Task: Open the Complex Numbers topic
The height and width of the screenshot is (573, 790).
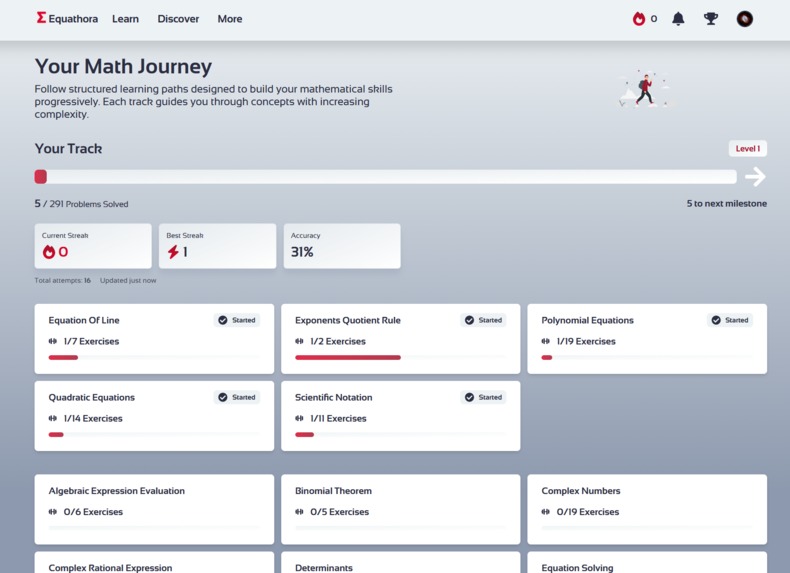Action: [647, 509]
